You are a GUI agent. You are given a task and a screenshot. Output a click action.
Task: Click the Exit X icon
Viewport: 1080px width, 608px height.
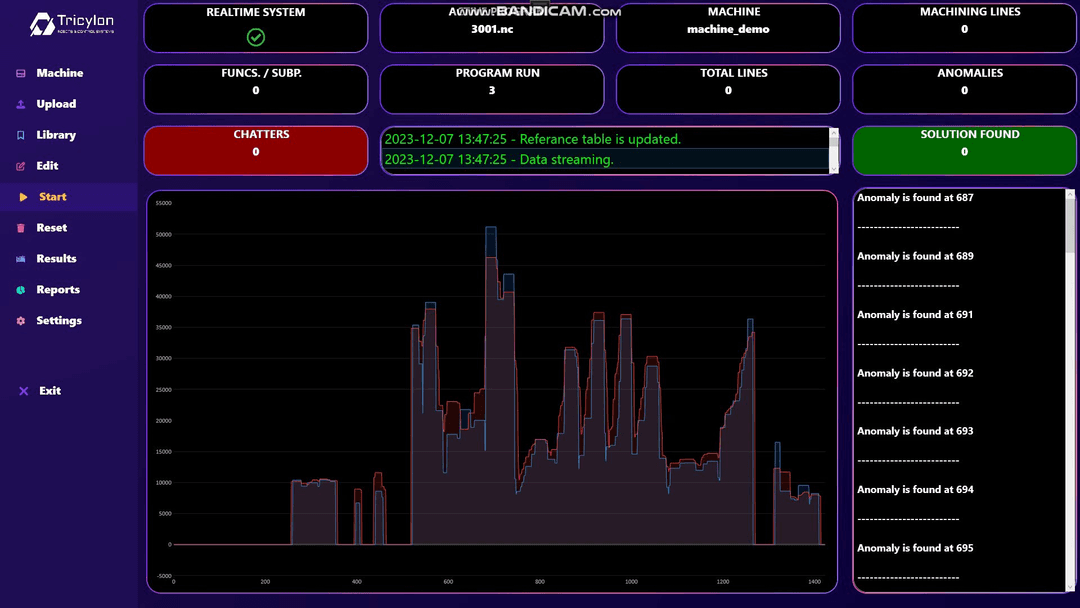coord(23,391)
